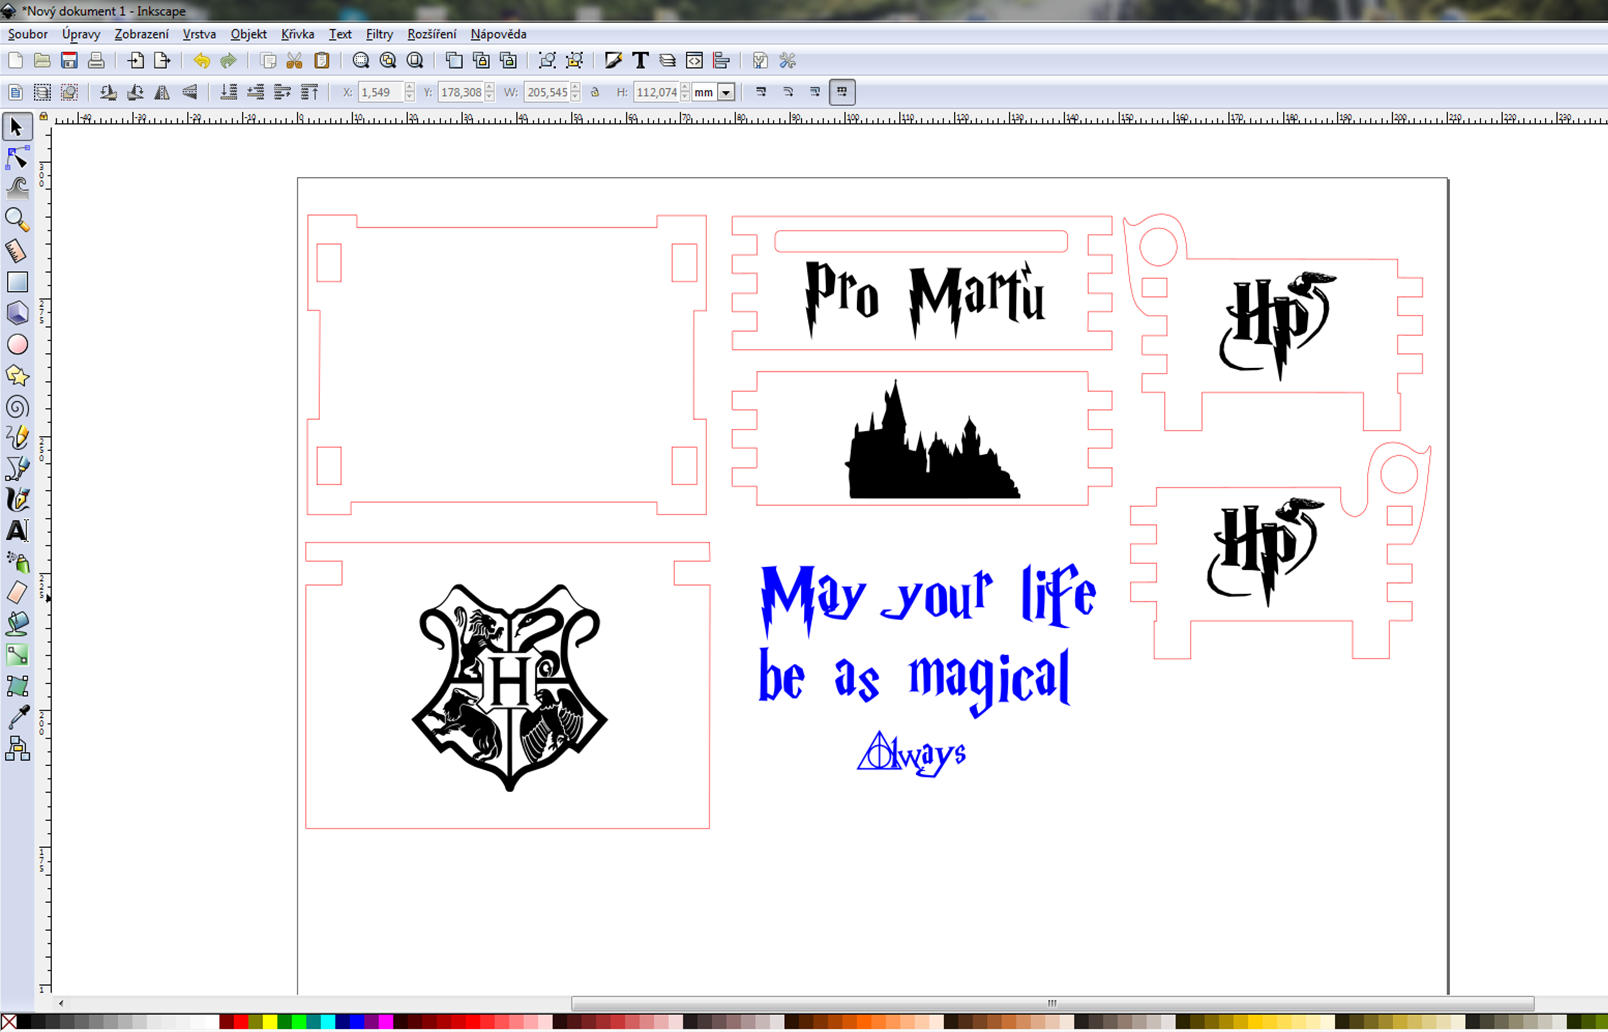
Task: Select the Gradient tool
Action: [17, 655]
